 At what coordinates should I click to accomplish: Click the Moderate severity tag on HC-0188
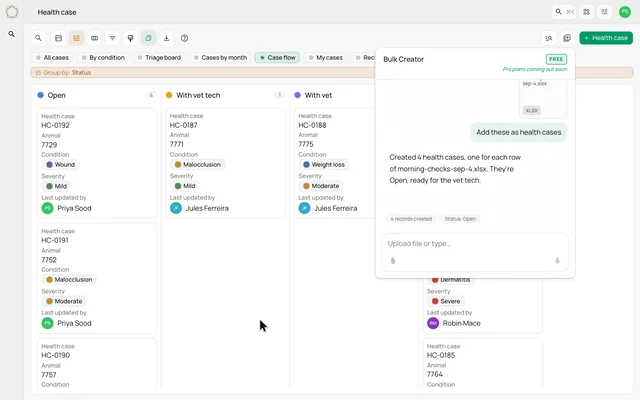point(321,186)
